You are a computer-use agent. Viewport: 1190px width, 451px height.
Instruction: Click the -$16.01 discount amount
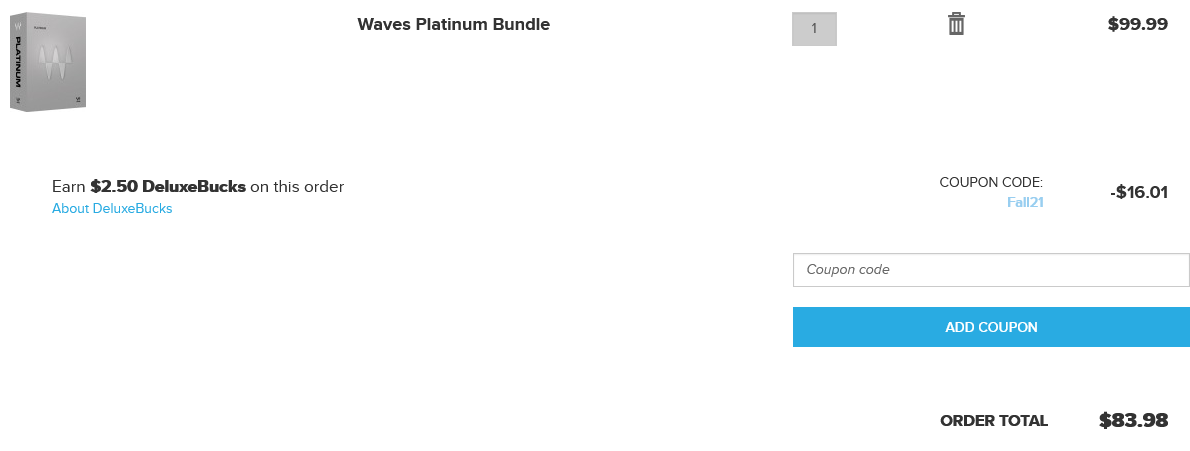pyautogui.click(x=1138, y=193)
